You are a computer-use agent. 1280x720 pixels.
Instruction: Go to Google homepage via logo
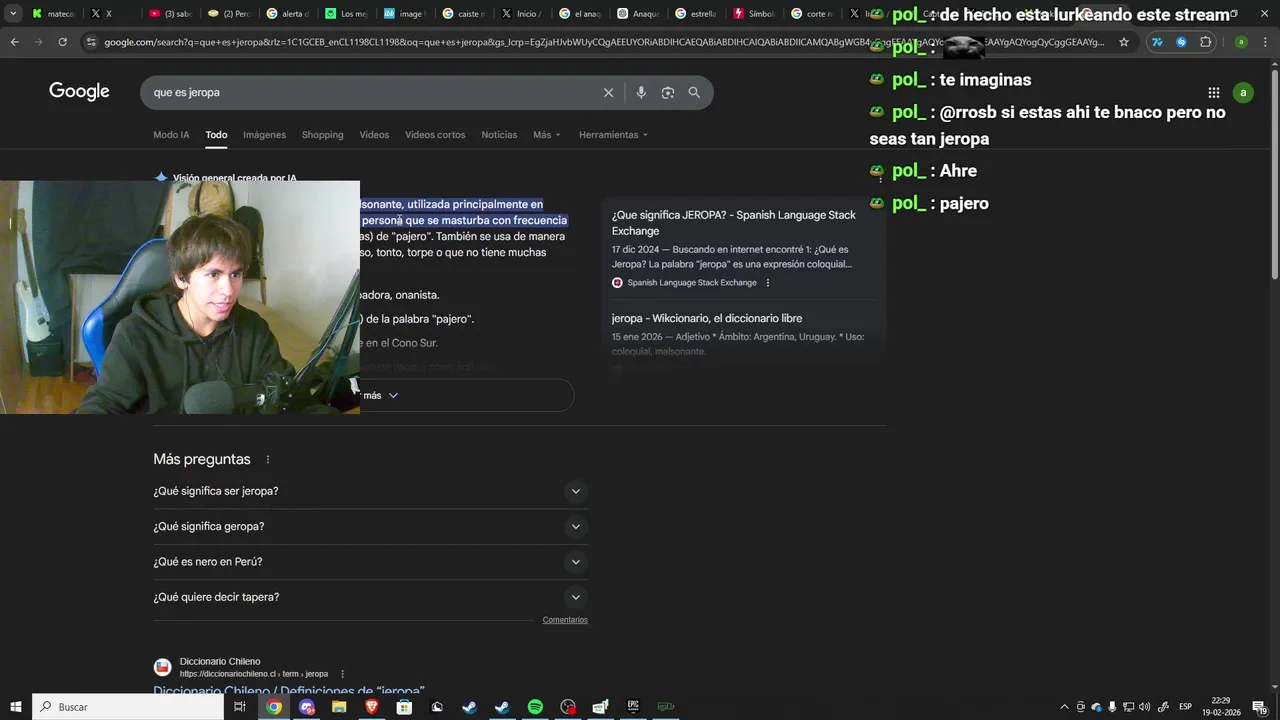pyautogui.click(x=79, y=92)
